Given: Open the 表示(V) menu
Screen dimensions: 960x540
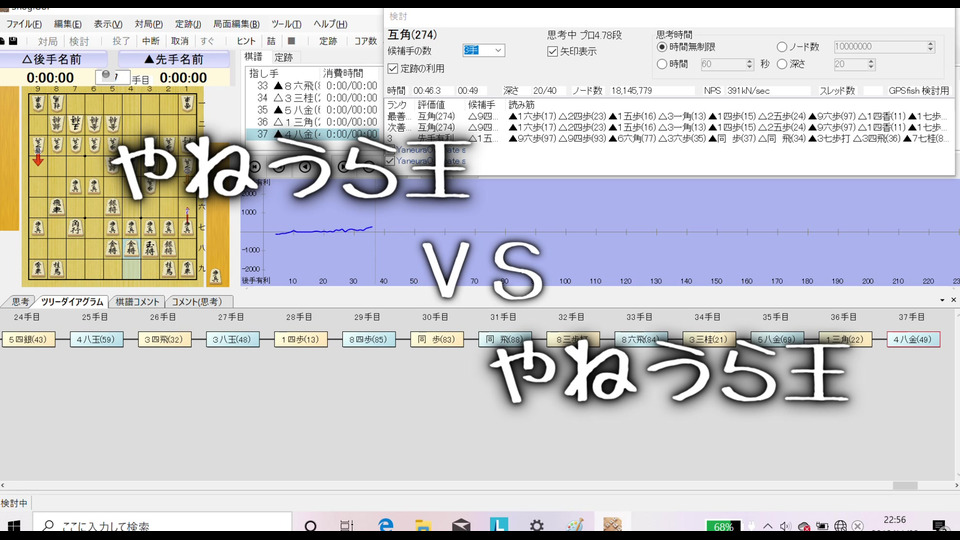Looking at the screenshot, I should pyautogui.click(x=108, y=24).
